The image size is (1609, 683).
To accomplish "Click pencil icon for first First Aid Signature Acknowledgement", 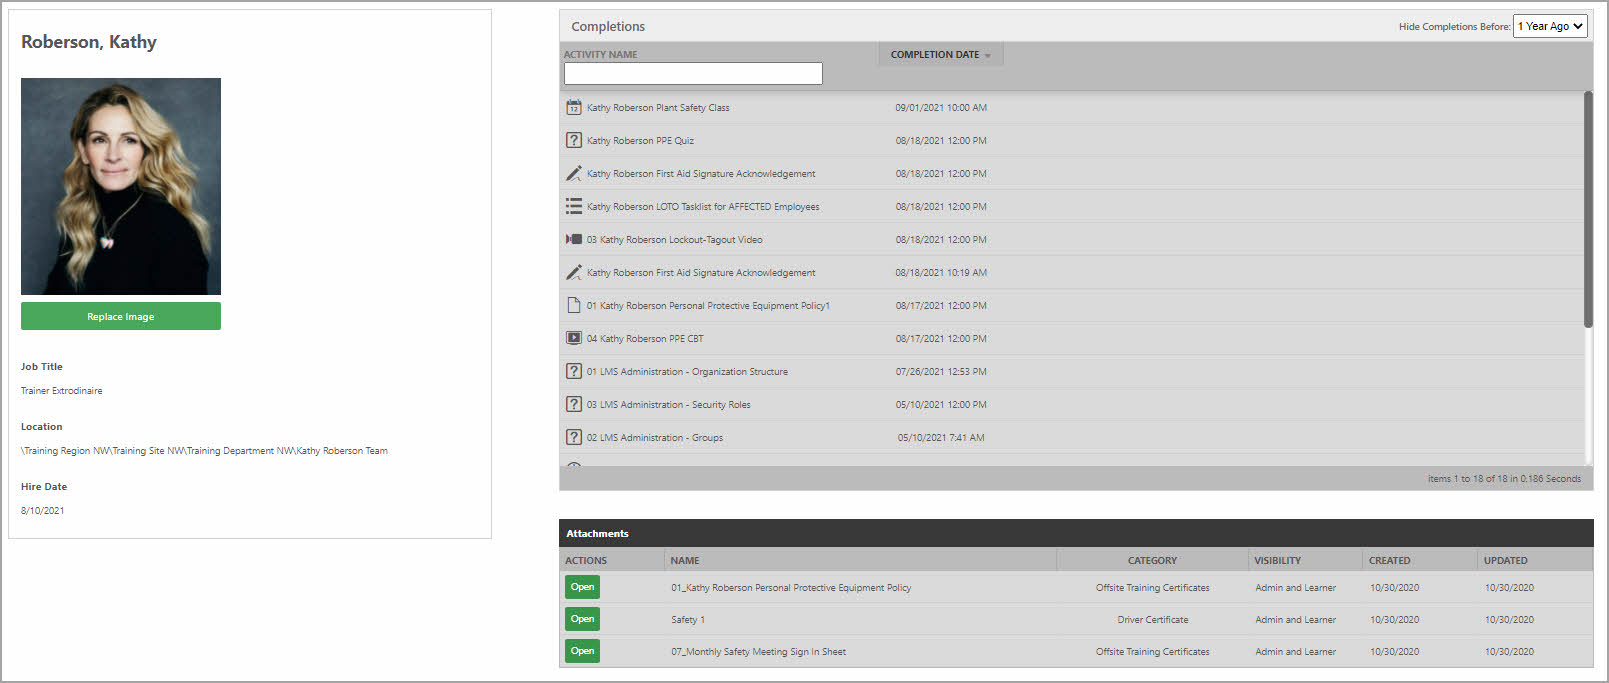I will coord(574,173).
